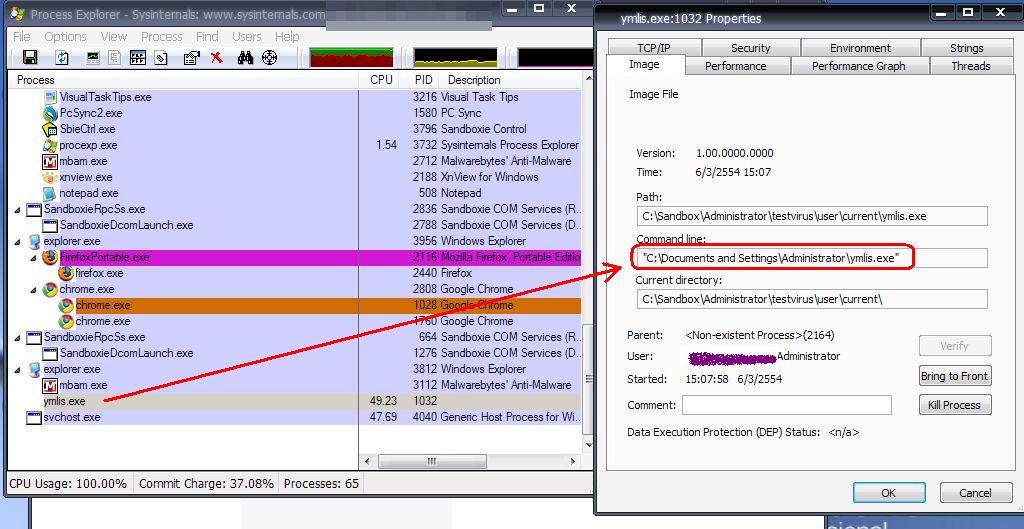Collapse explorer.exe tree with PID 3956
Image resolution: width=1024 pixels, height=529 pixels.
click(17, 242)
